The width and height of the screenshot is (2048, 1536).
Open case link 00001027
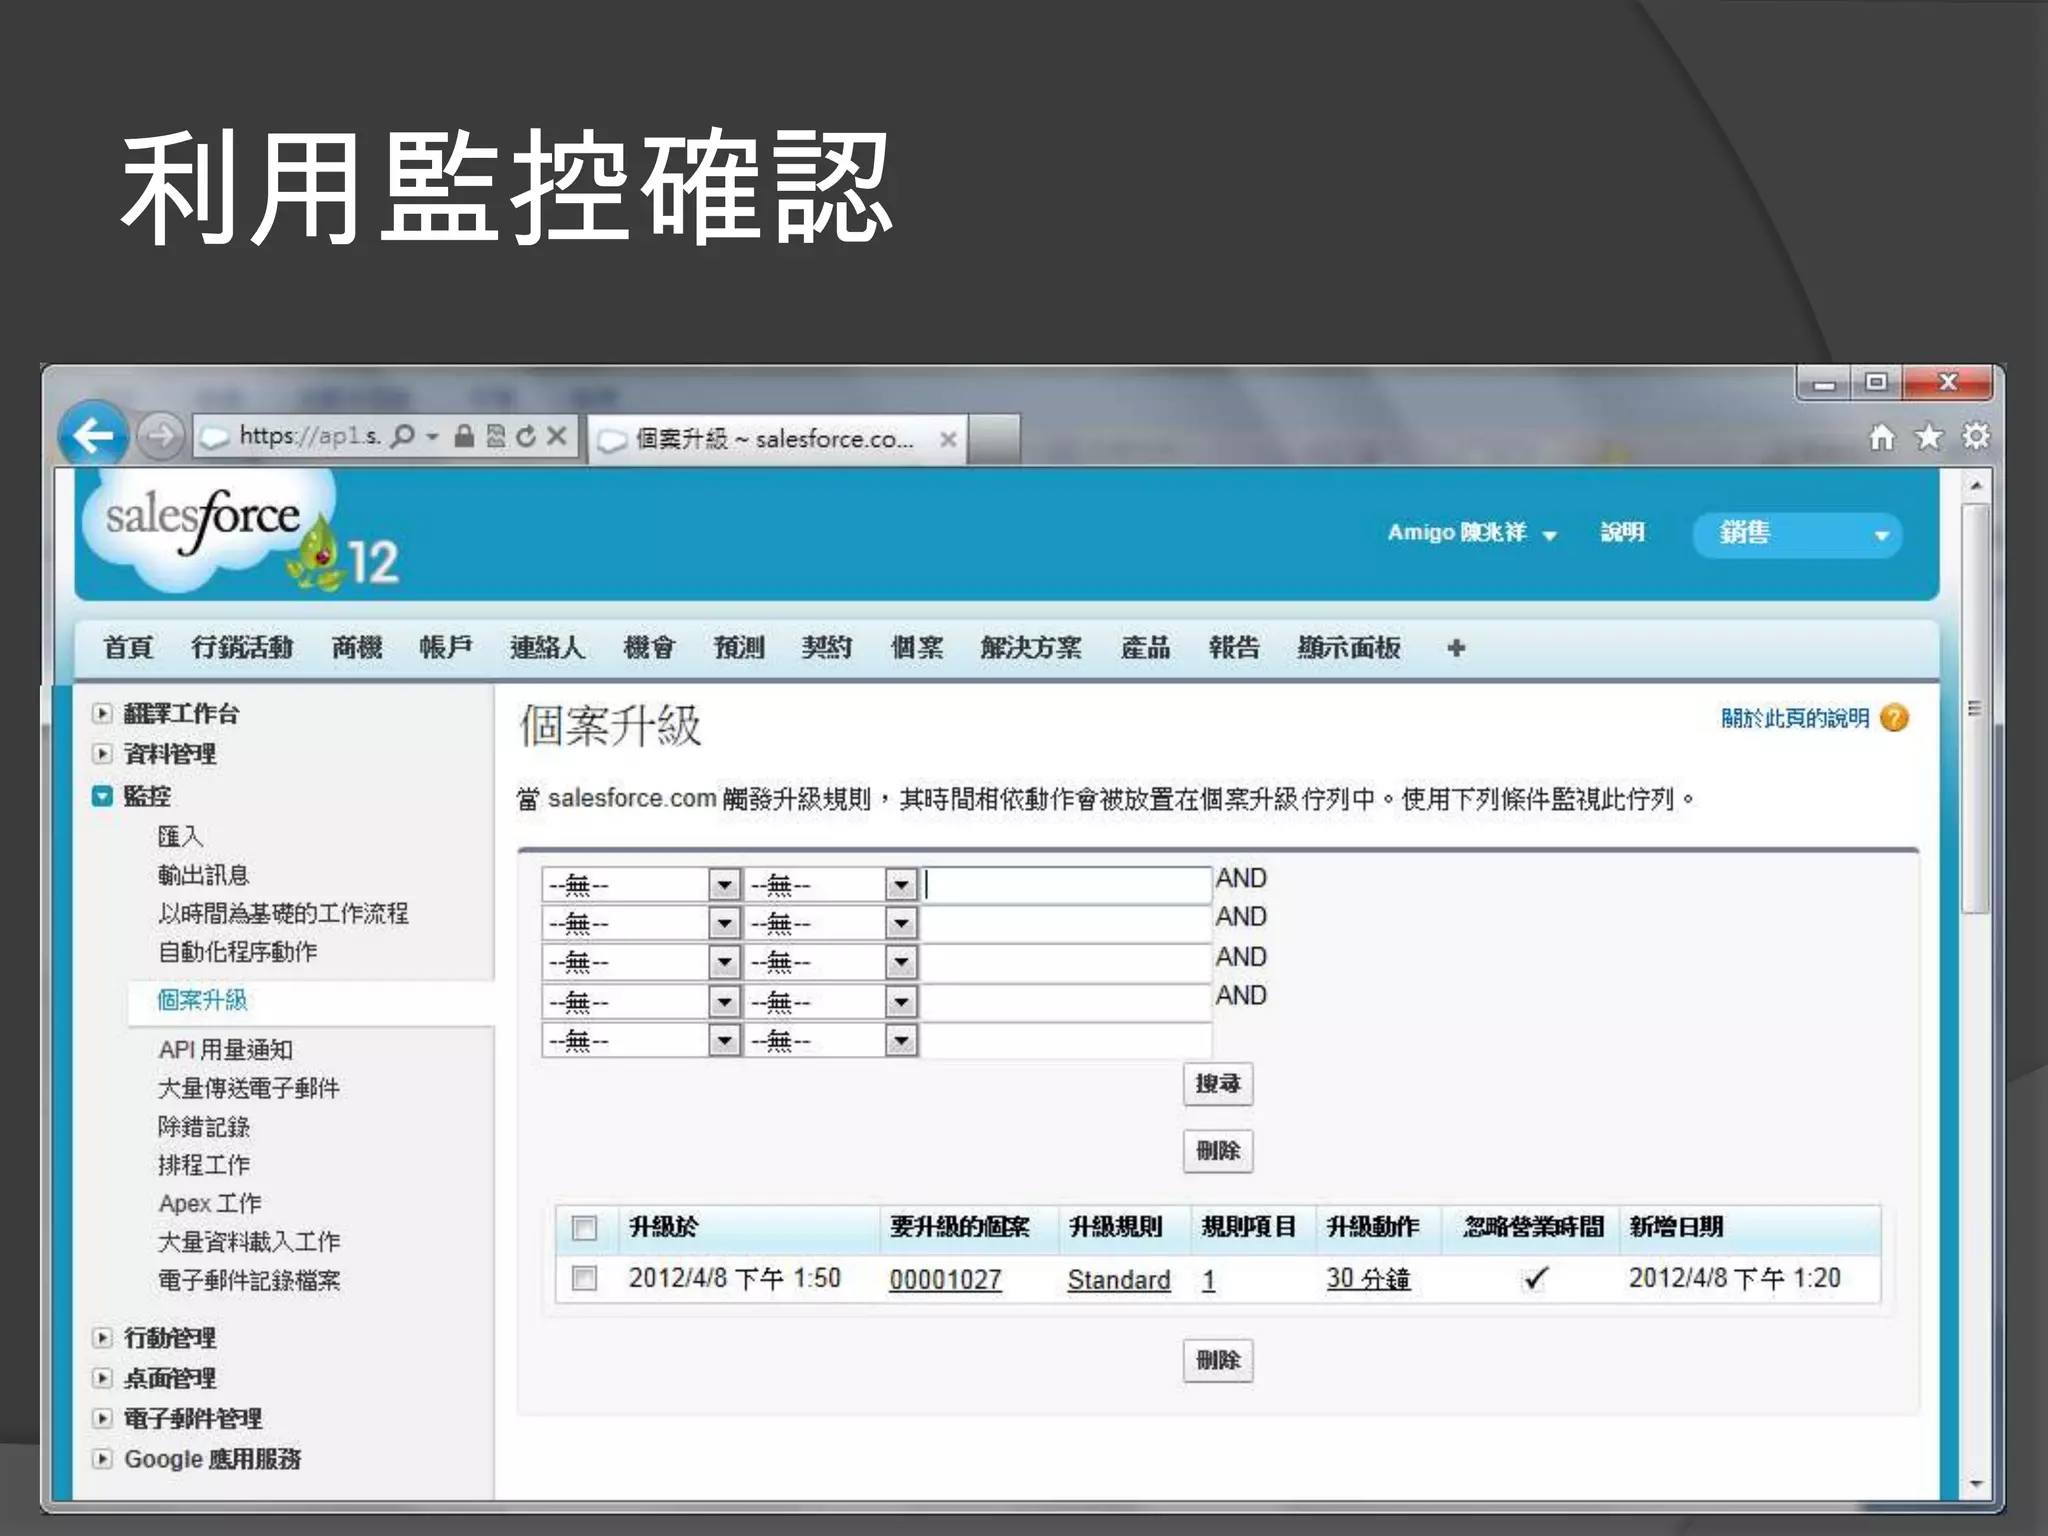[945, 1279]
